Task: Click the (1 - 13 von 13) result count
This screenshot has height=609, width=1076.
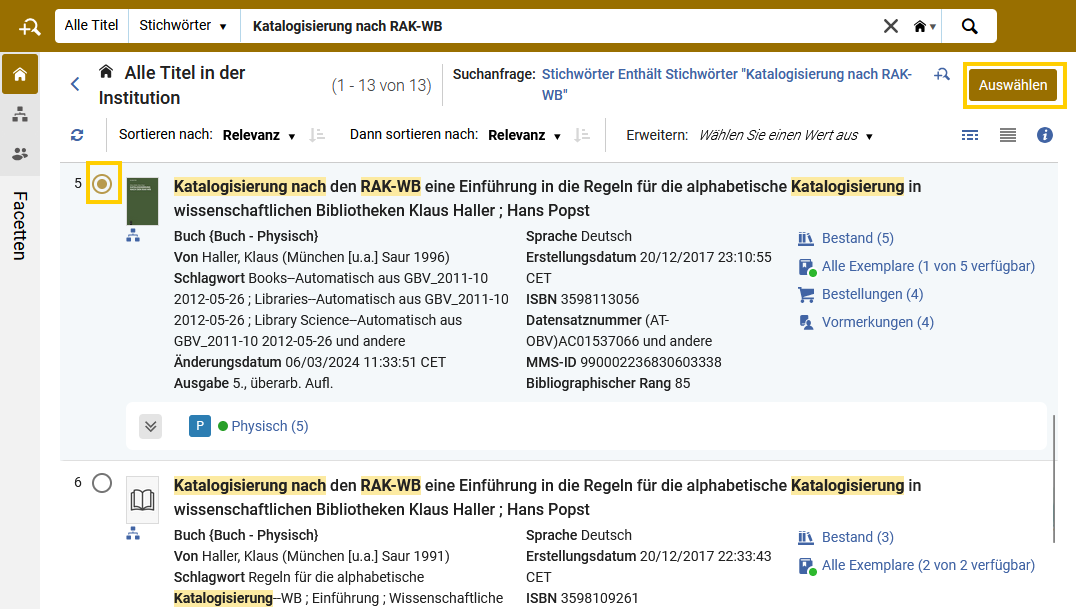Action: tap(382, 85)
